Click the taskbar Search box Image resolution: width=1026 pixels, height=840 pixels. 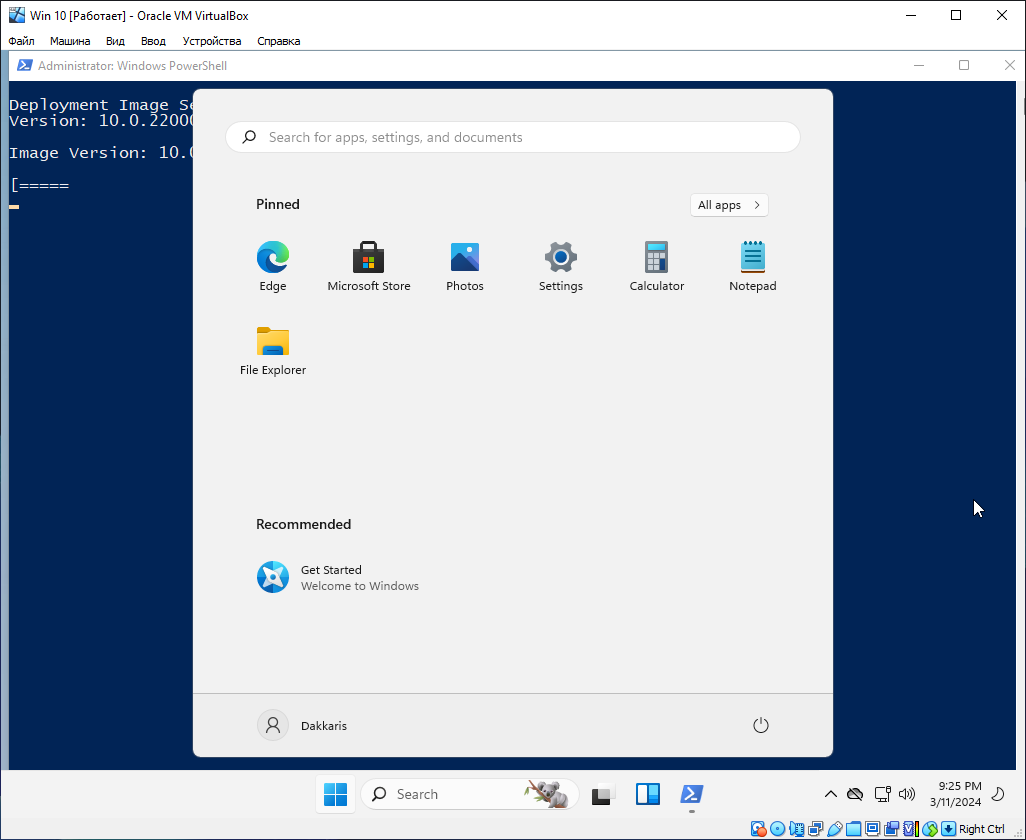tap(470, 794)
